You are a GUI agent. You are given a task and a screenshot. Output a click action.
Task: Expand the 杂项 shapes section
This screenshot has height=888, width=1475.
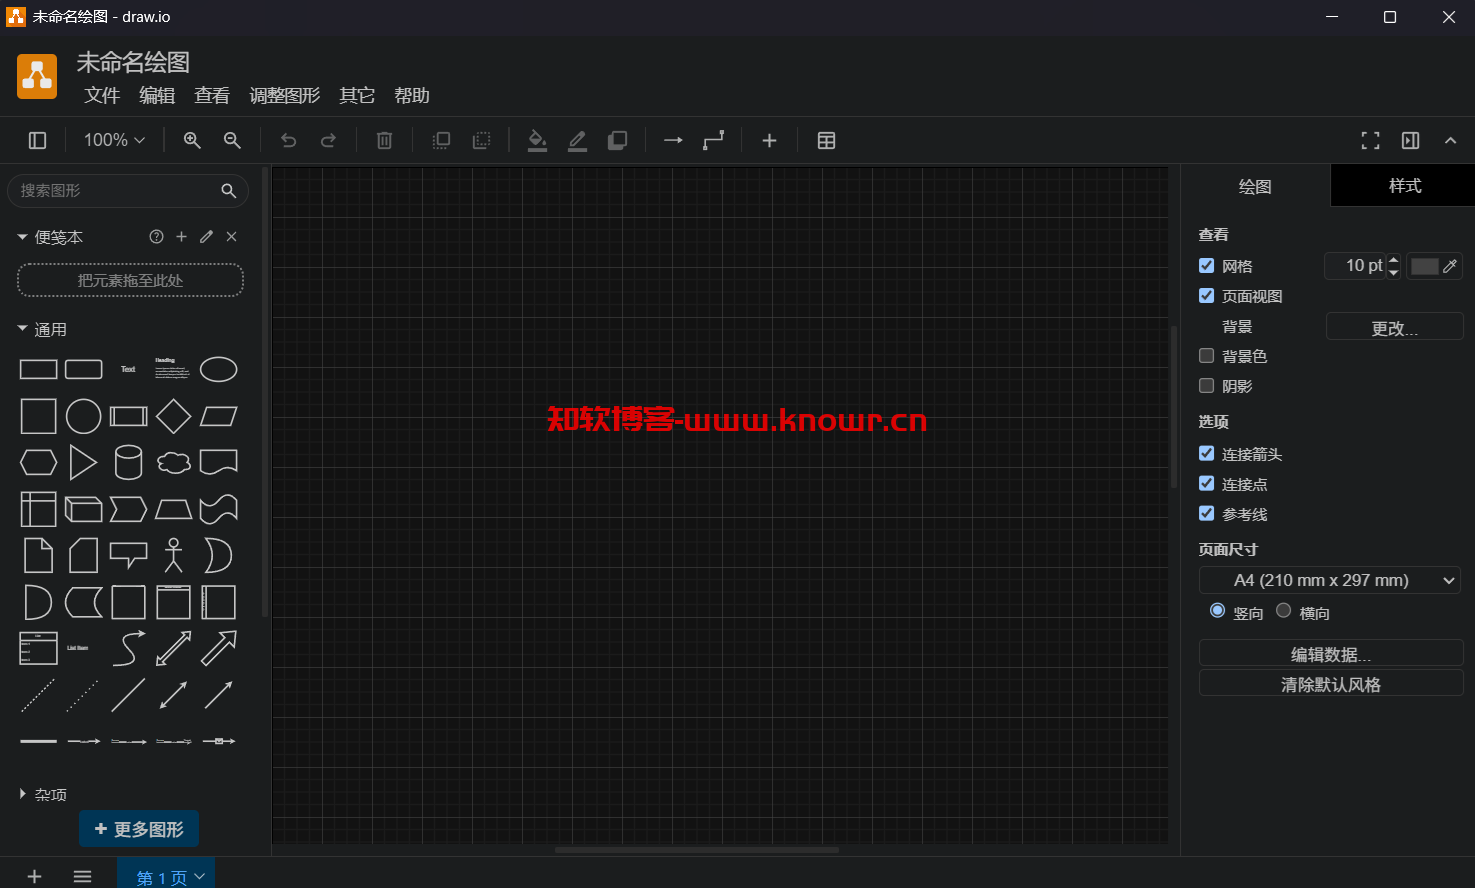tap(22, 794)
